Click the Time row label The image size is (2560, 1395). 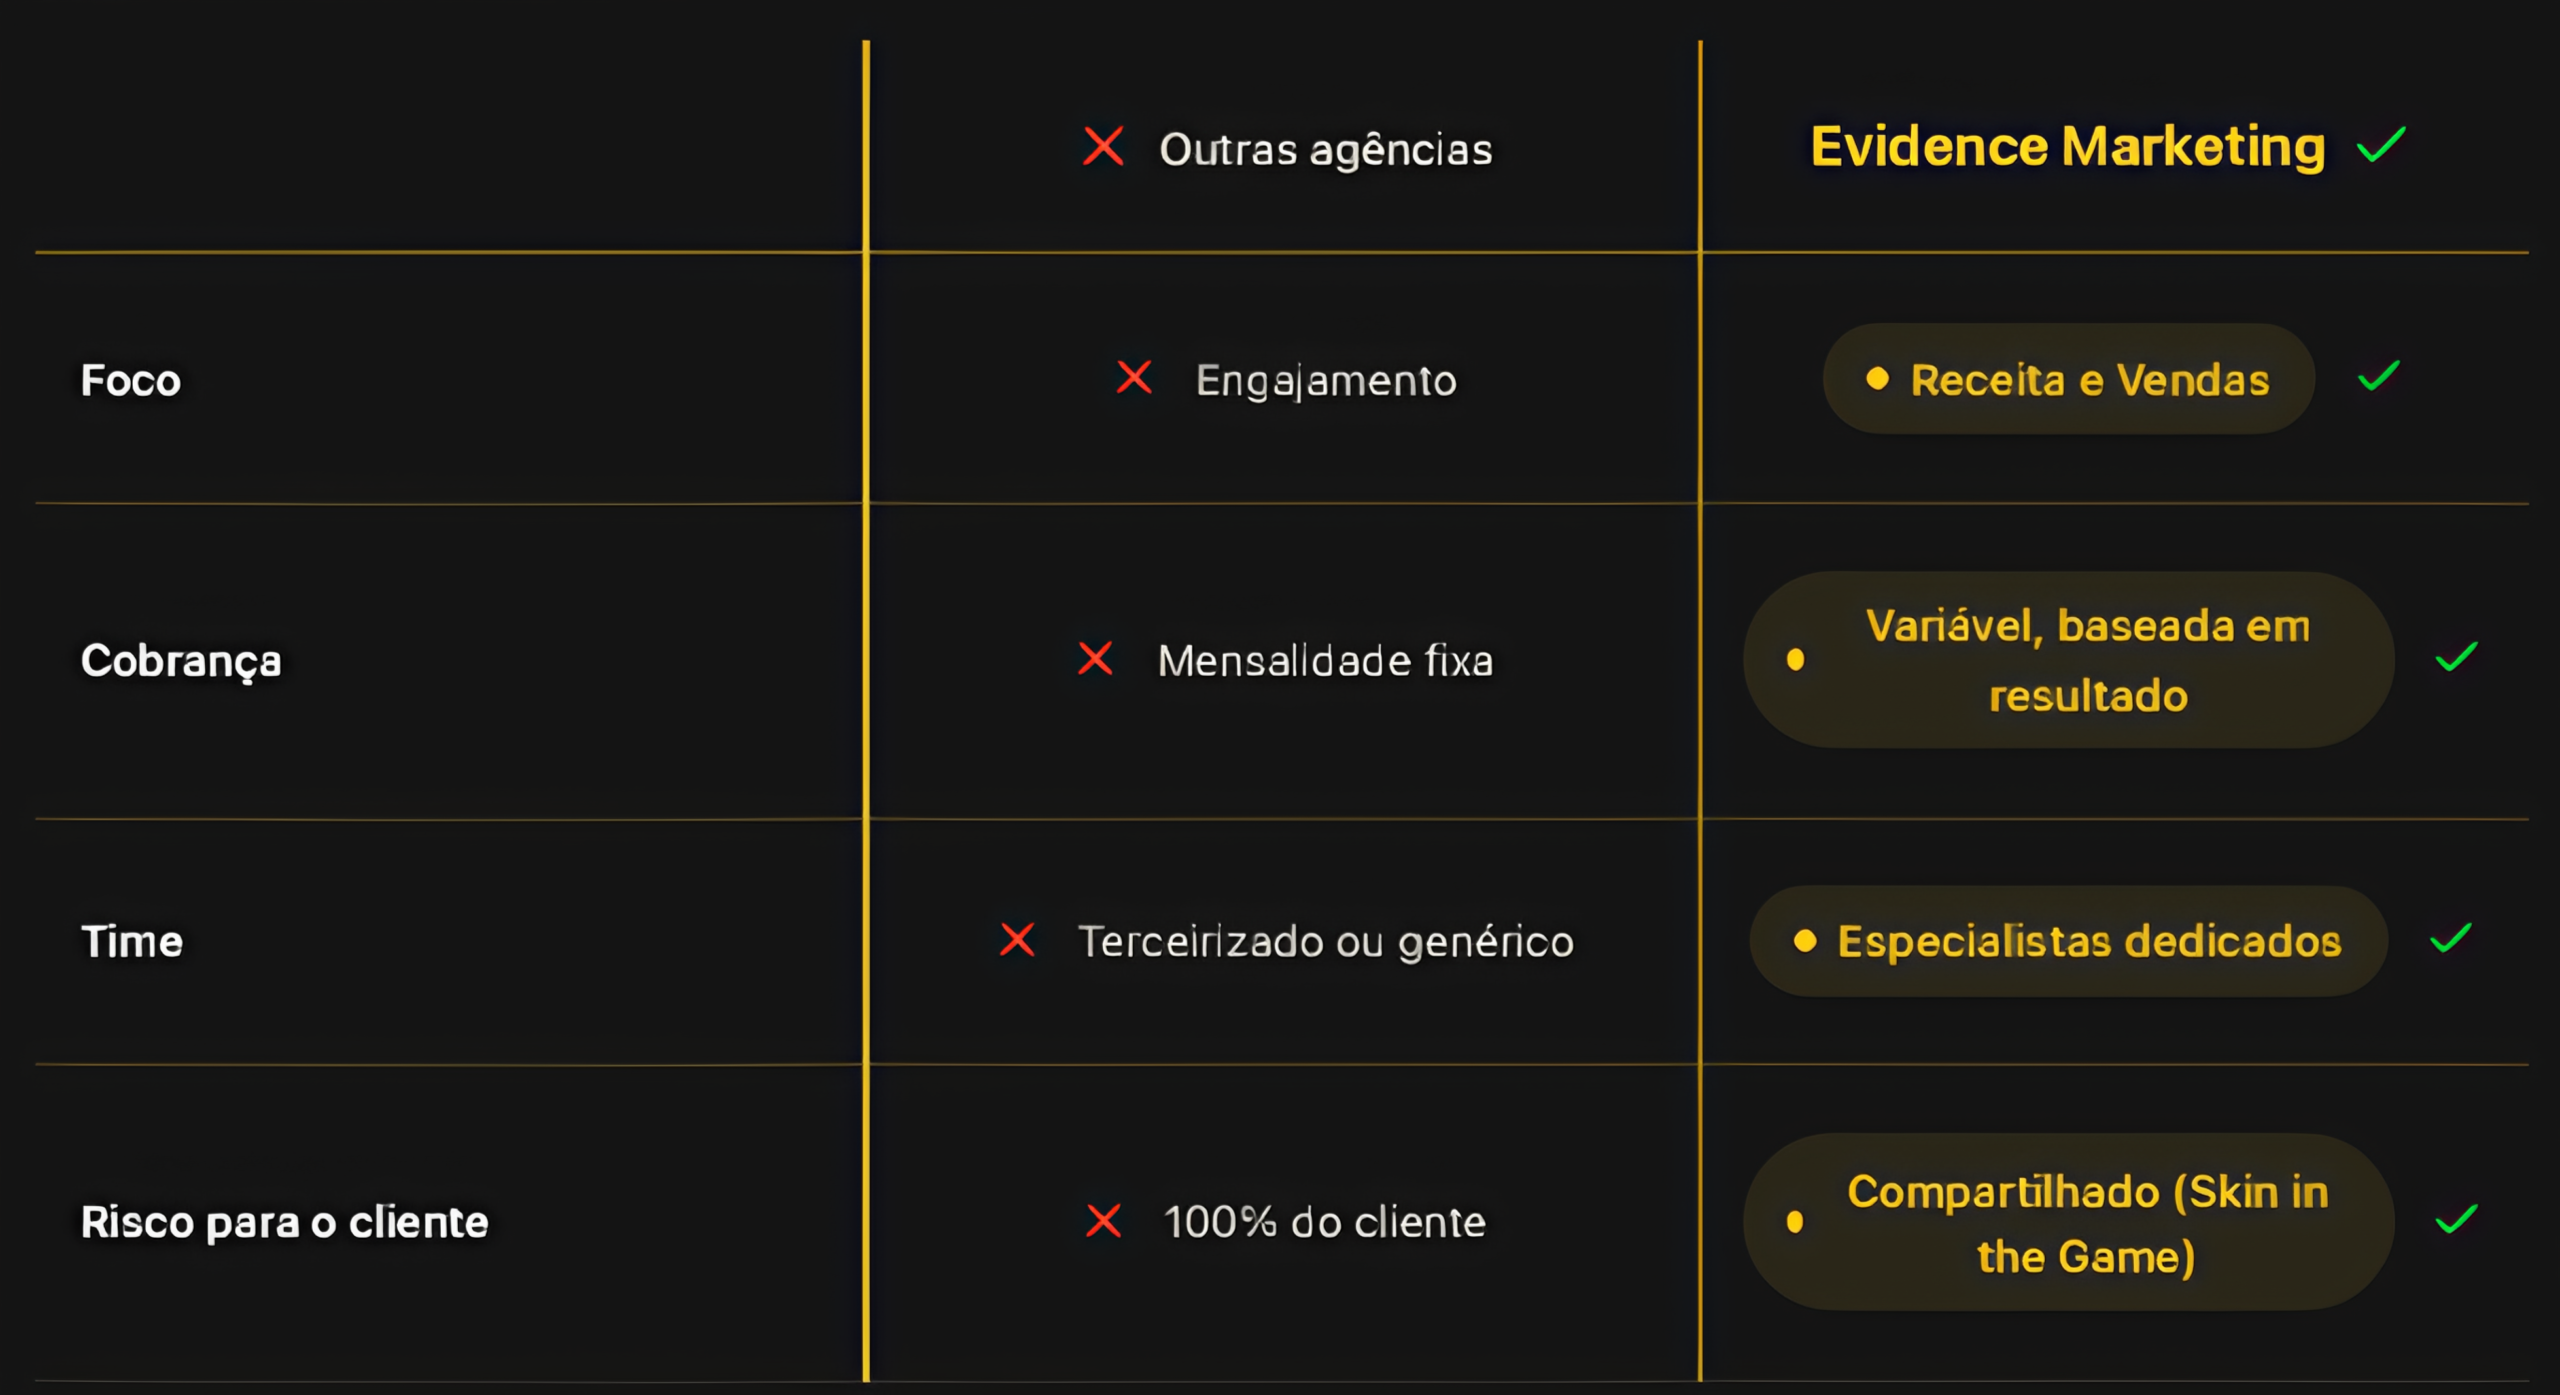pos(132,942)
